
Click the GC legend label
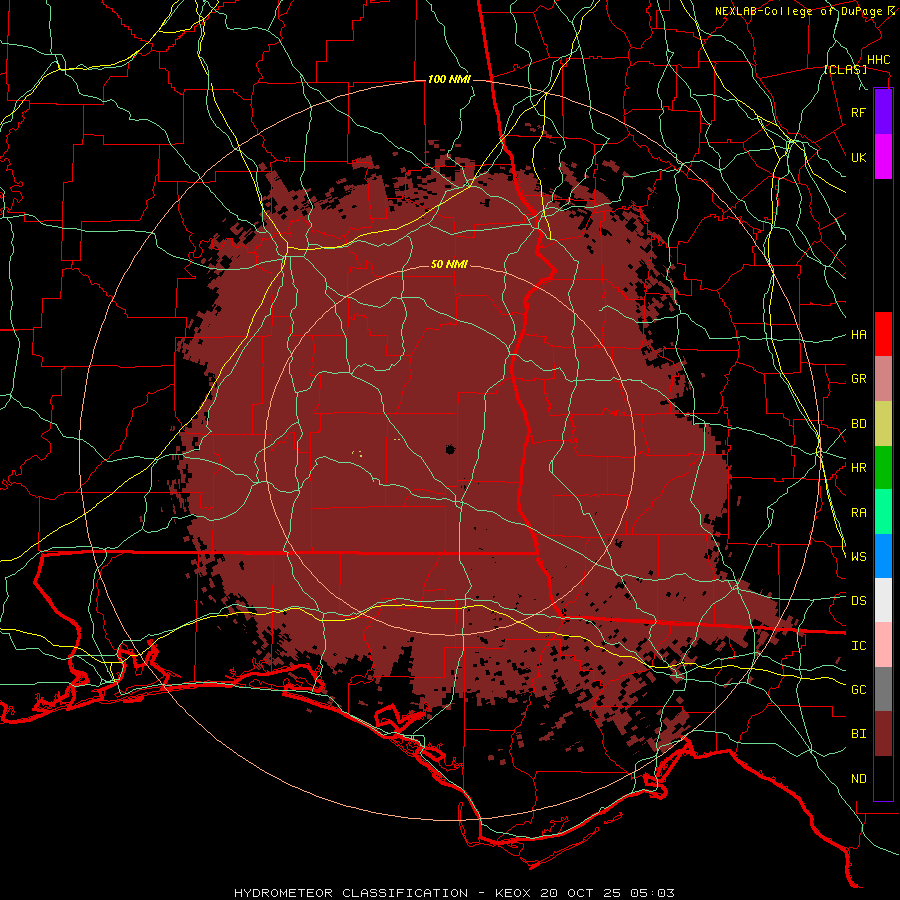[859, 689]
